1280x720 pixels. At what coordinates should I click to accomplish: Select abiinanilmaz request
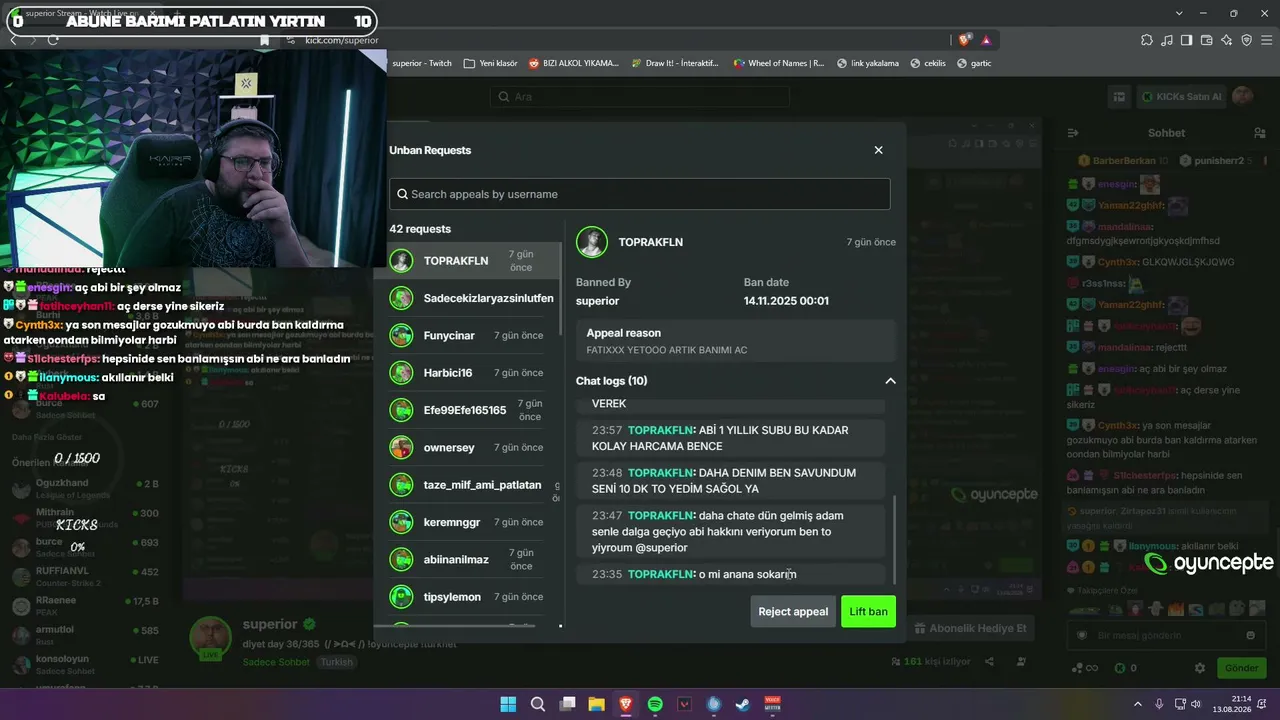click(x=475, y=559)
